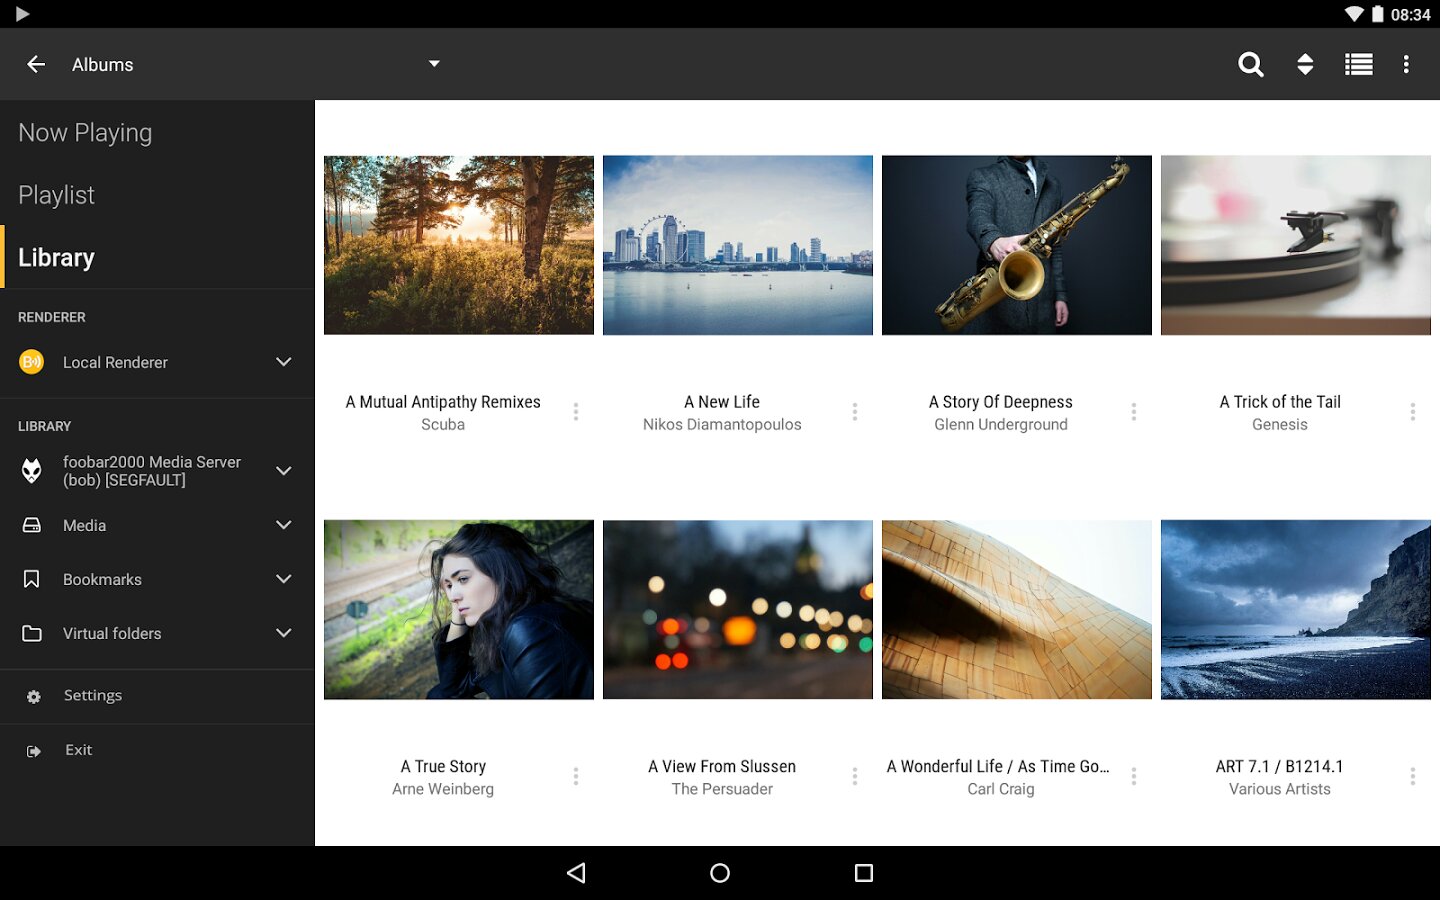1440x900 pixels.
Task: Open the Albums dropdown arrow
Action: coord(434,64)
